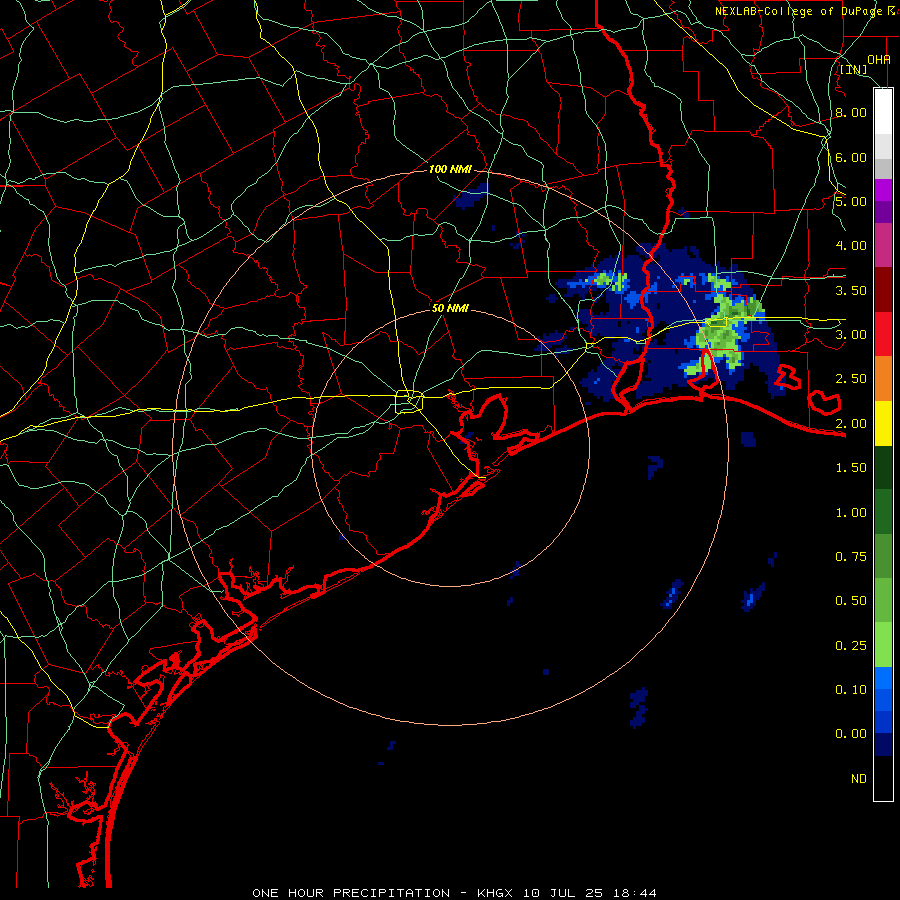Click the 4.00 legend value
This screenshot has width=900, height=900.
(x=851, y=246)
